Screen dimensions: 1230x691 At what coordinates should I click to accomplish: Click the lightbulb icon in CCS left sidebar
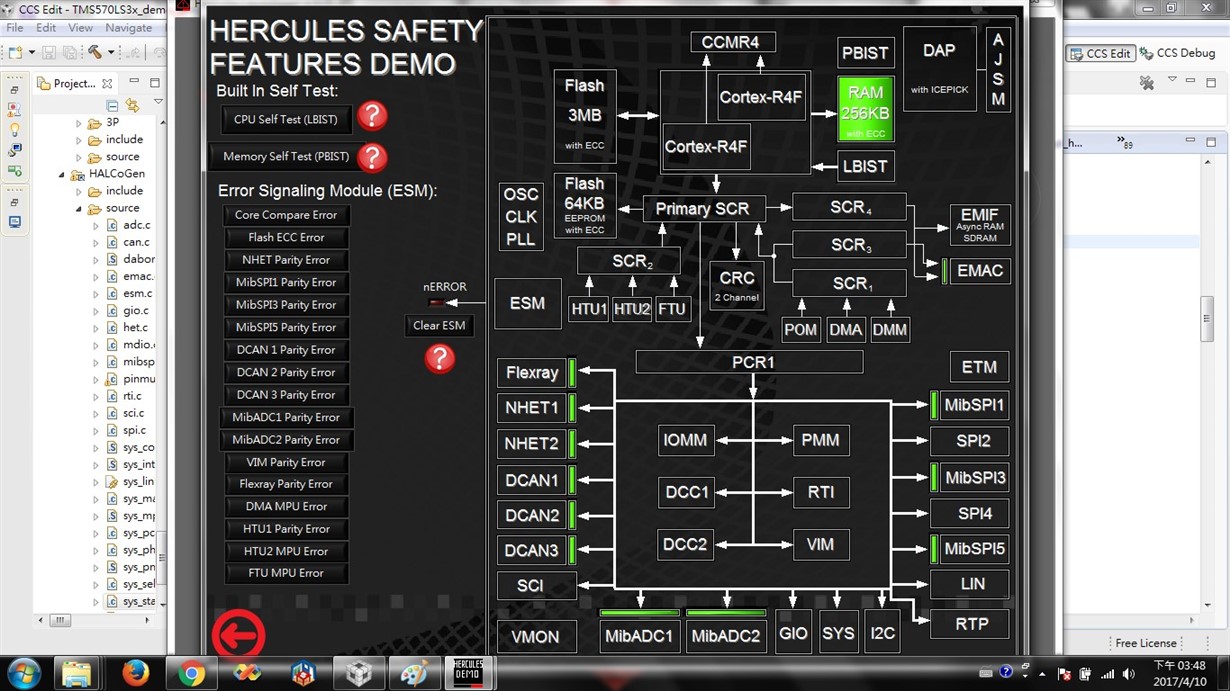[14, 130]
